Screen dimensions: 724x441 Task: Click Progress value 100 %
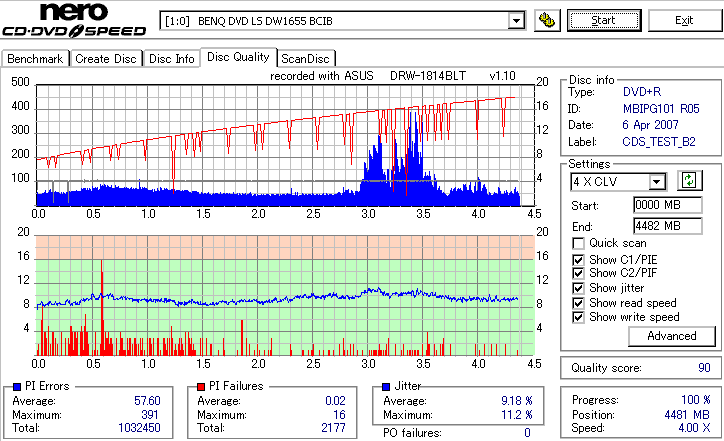[x=696, y=400]
